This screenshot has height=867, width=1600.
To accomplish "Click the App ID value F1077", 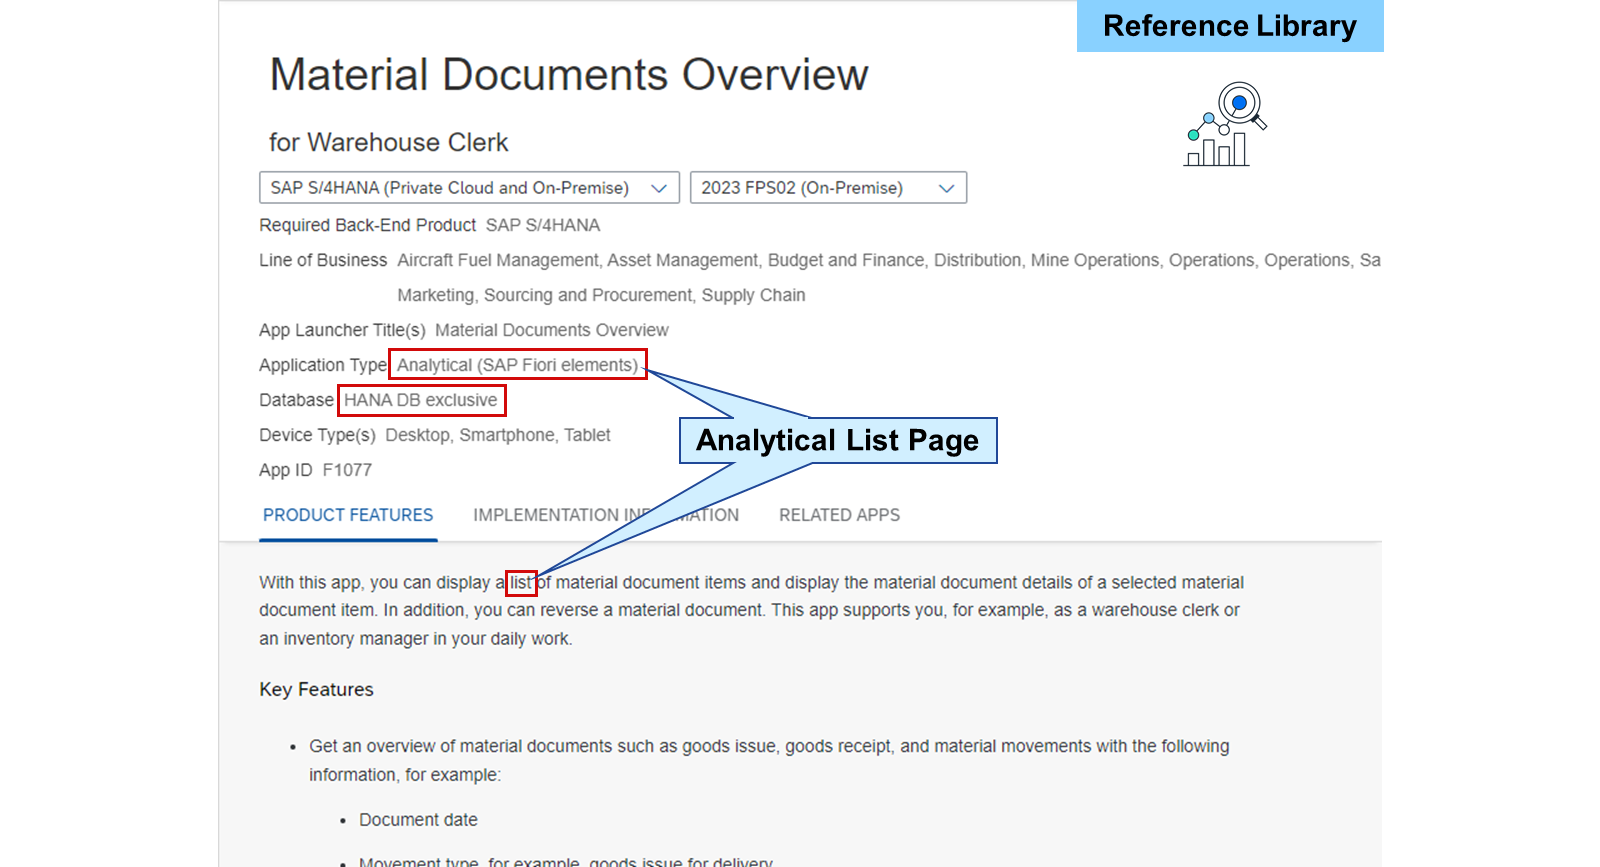I will pyautogui.click(x=347, y=470).
